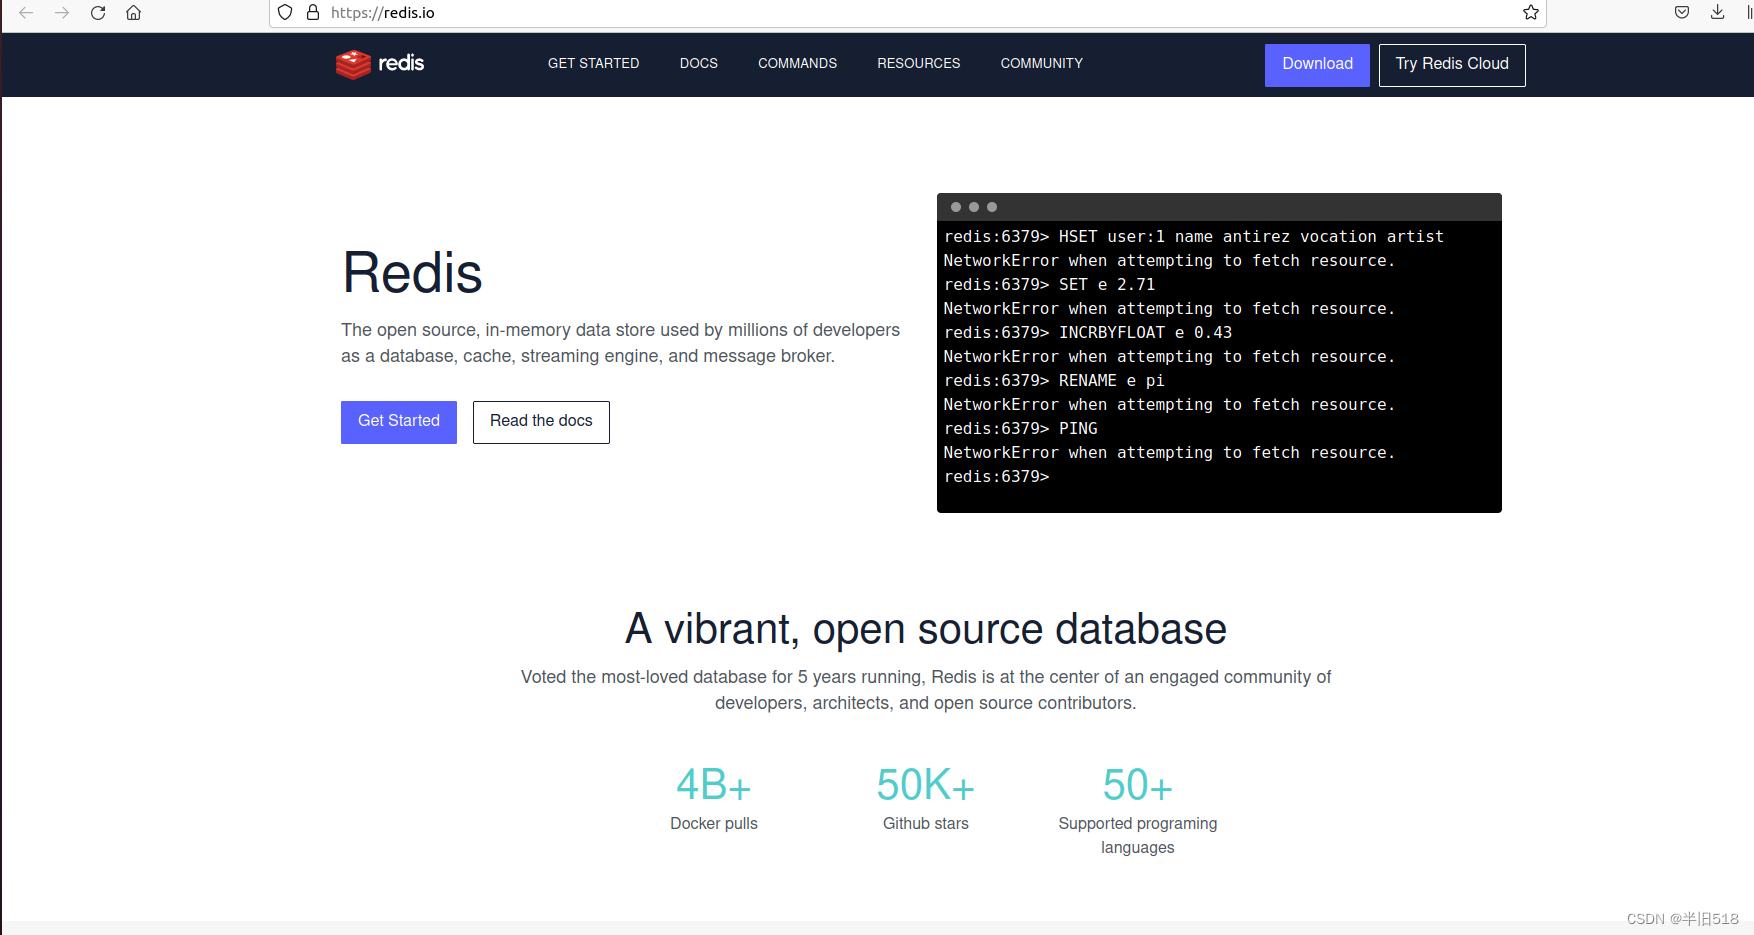Click Read the docs button

(x=541, y=422)
